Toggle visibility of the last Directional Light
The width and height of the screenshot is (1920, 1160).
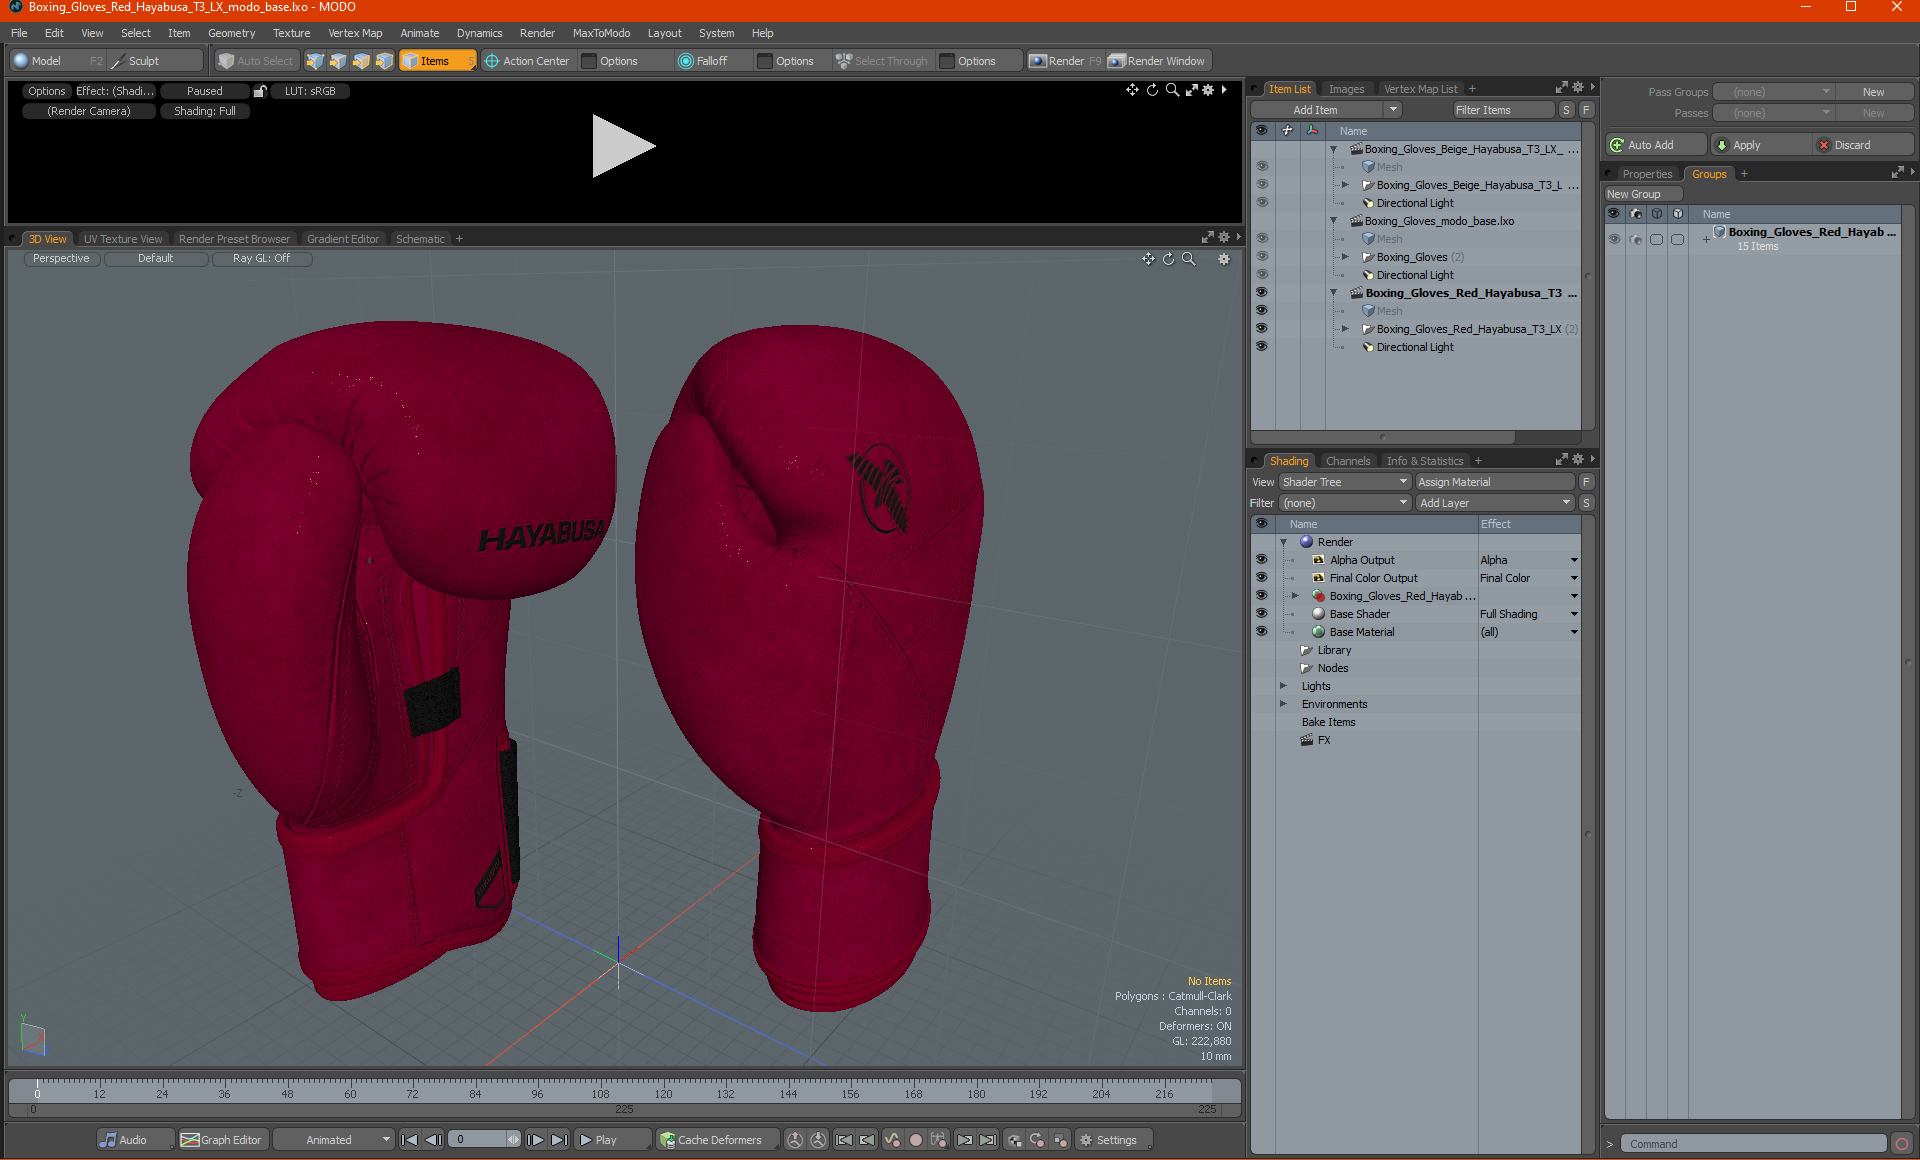[1262, 347]
